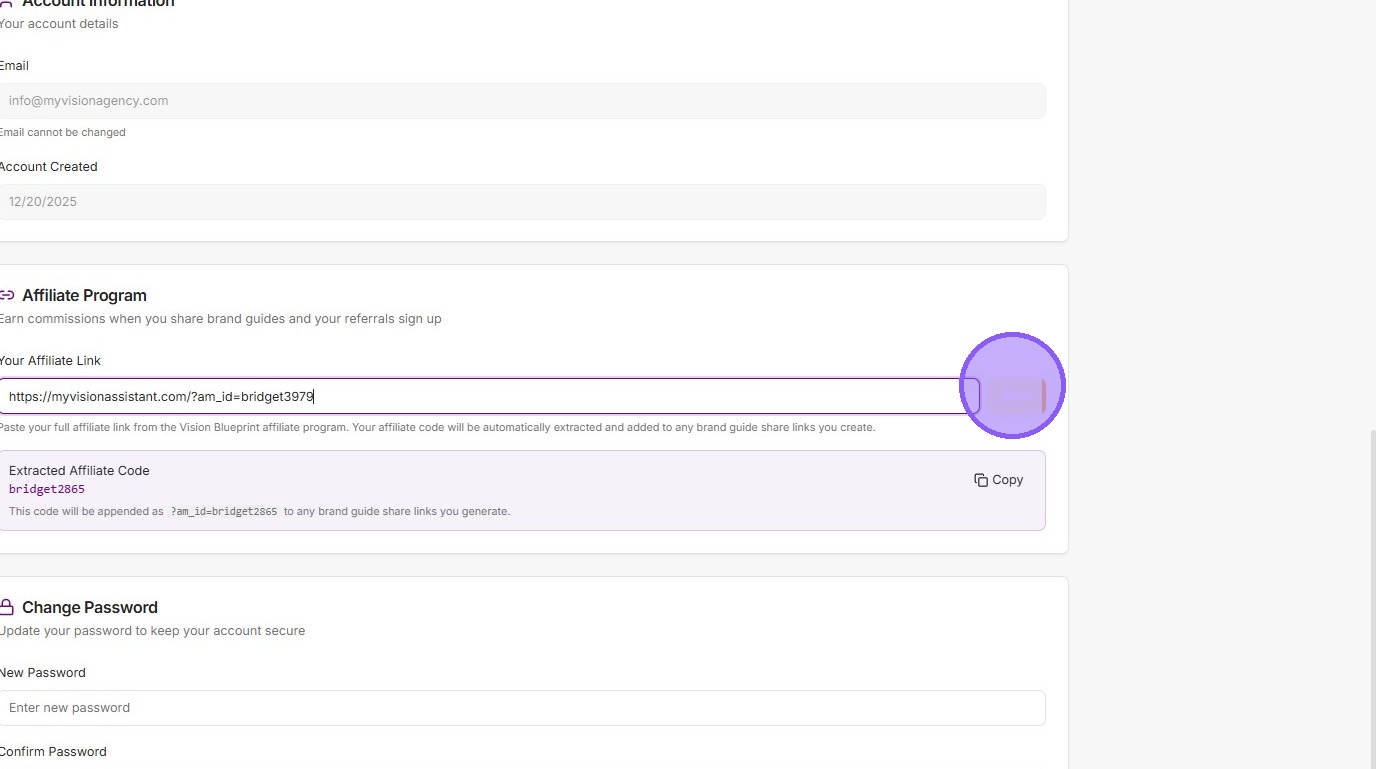
Task: Click the Change Password heading
Action: [x=90, y=607]
